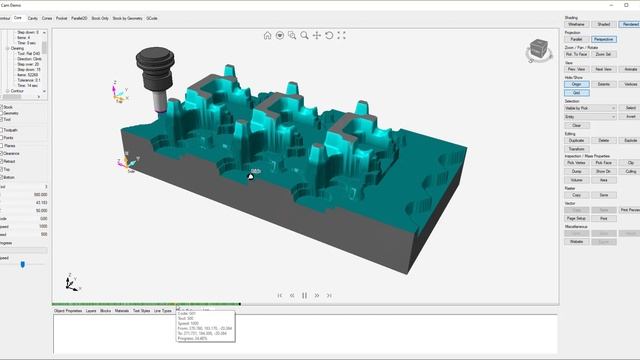Set shading to Shaded

tap(604, 24)
